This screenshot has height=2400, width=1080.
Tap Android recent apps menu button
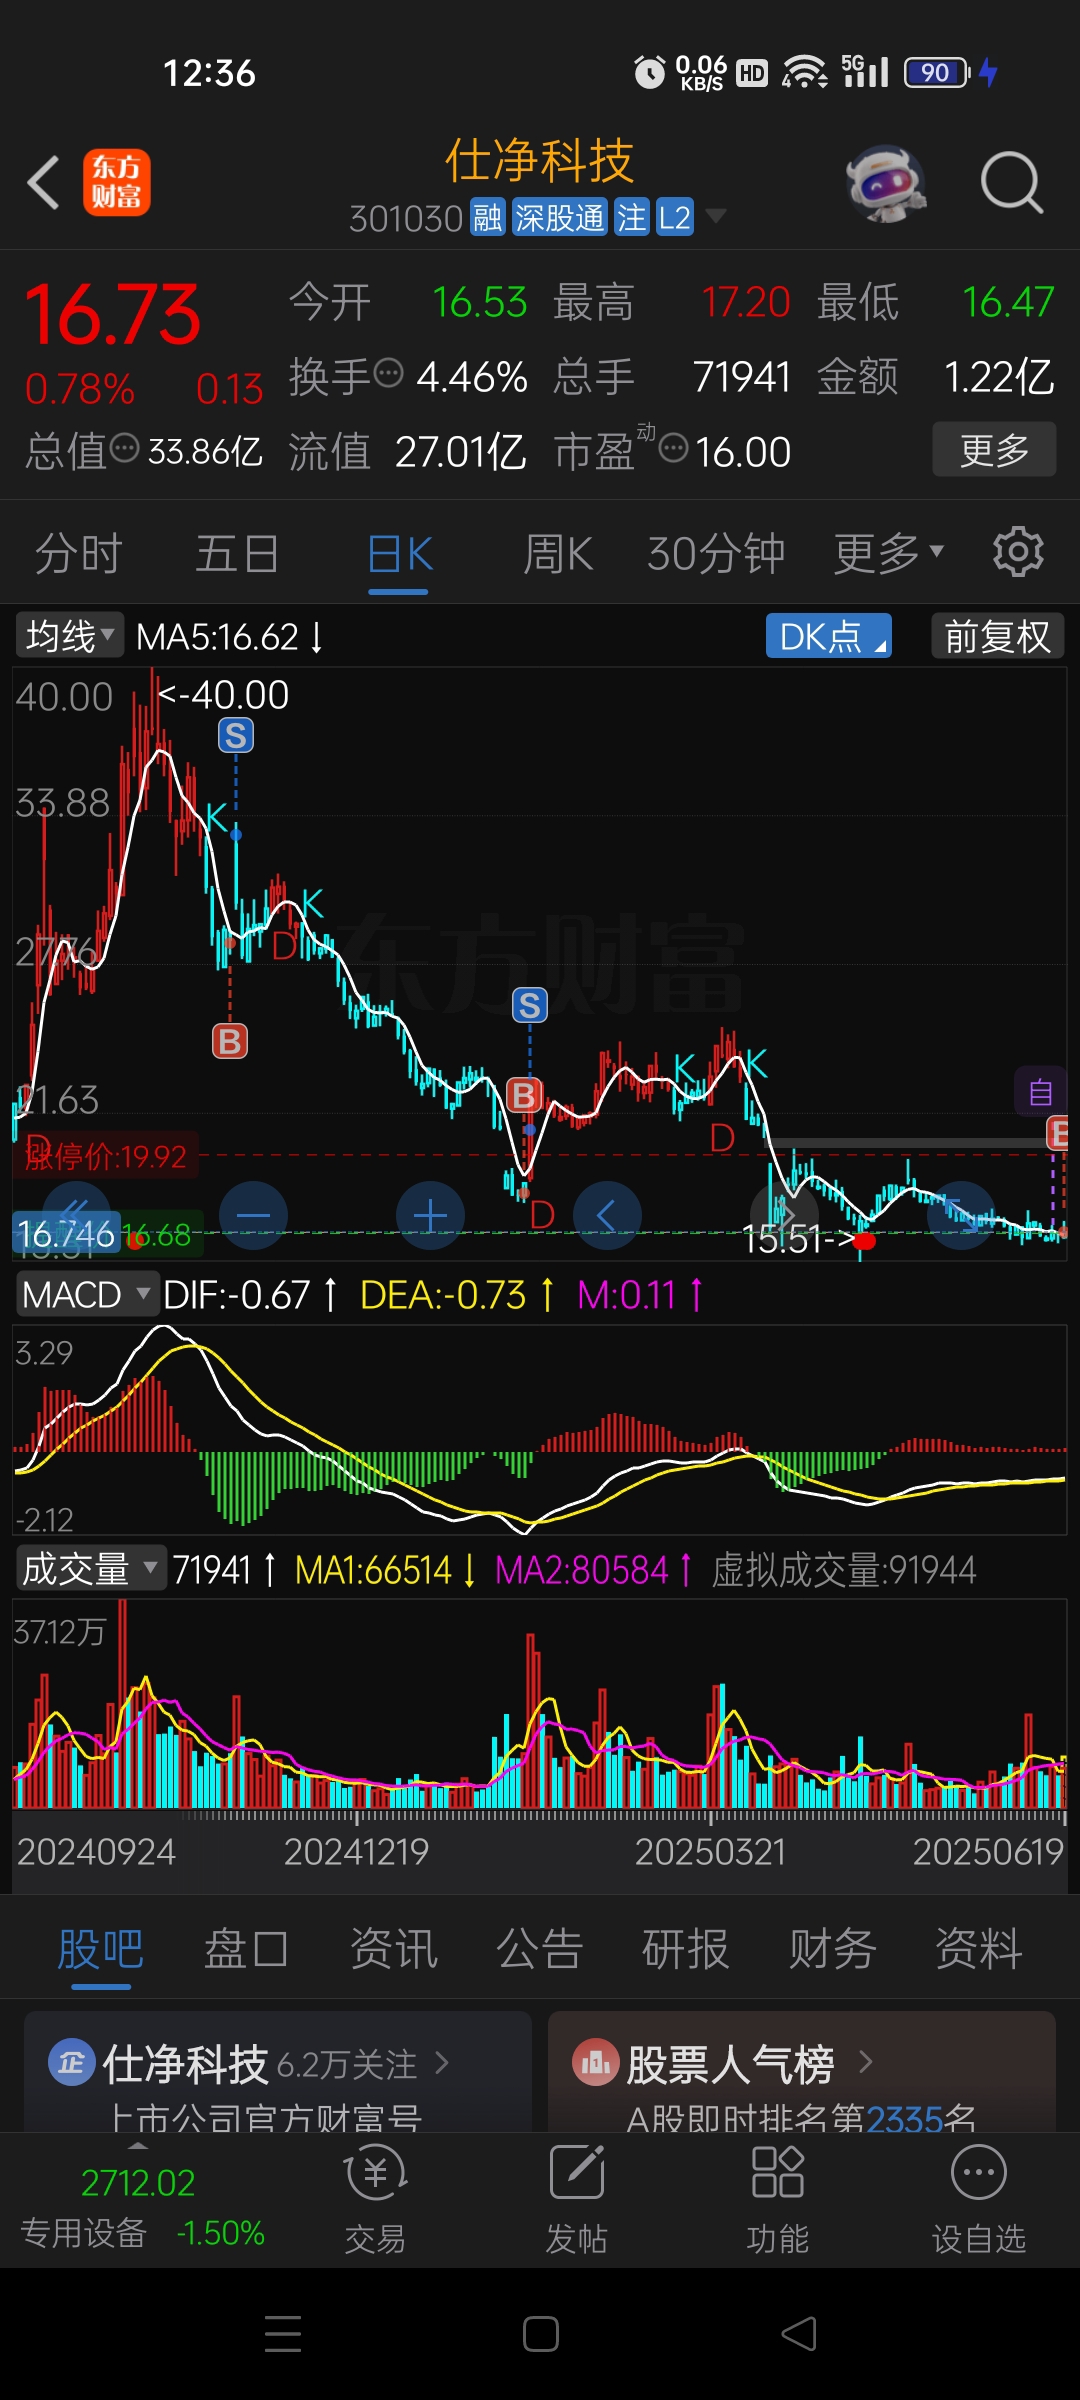coord(283,2334)
